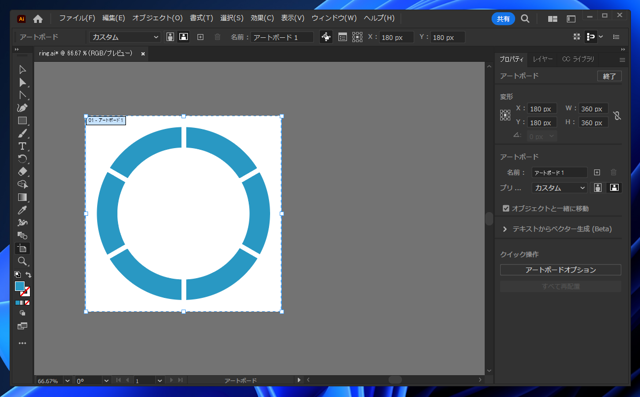This screenshot has height=397, width=640.
Task: Select the Rotate tool
Action: 22,159
